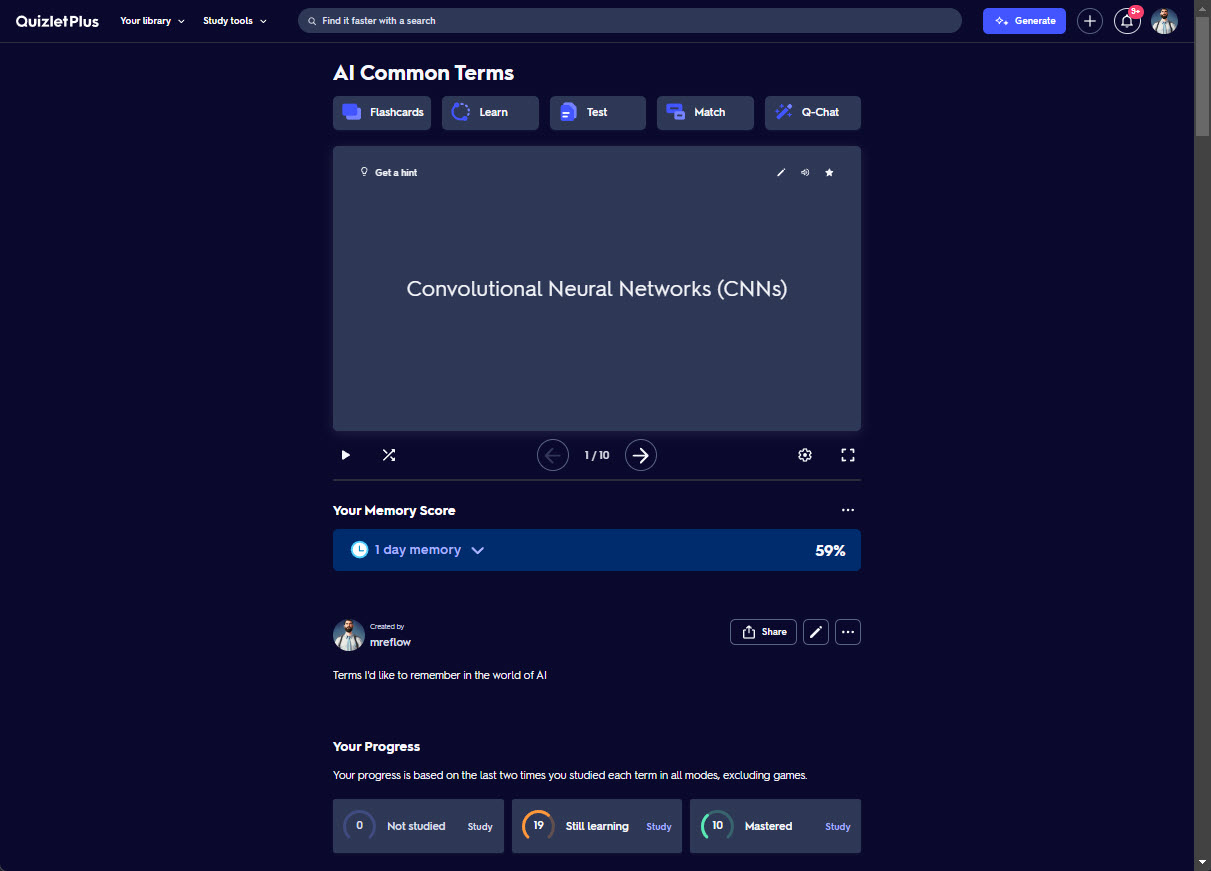This screenshot has width=1211, height=871.
Task: Click the Your Memory Score heading
Action: point(394,510)
